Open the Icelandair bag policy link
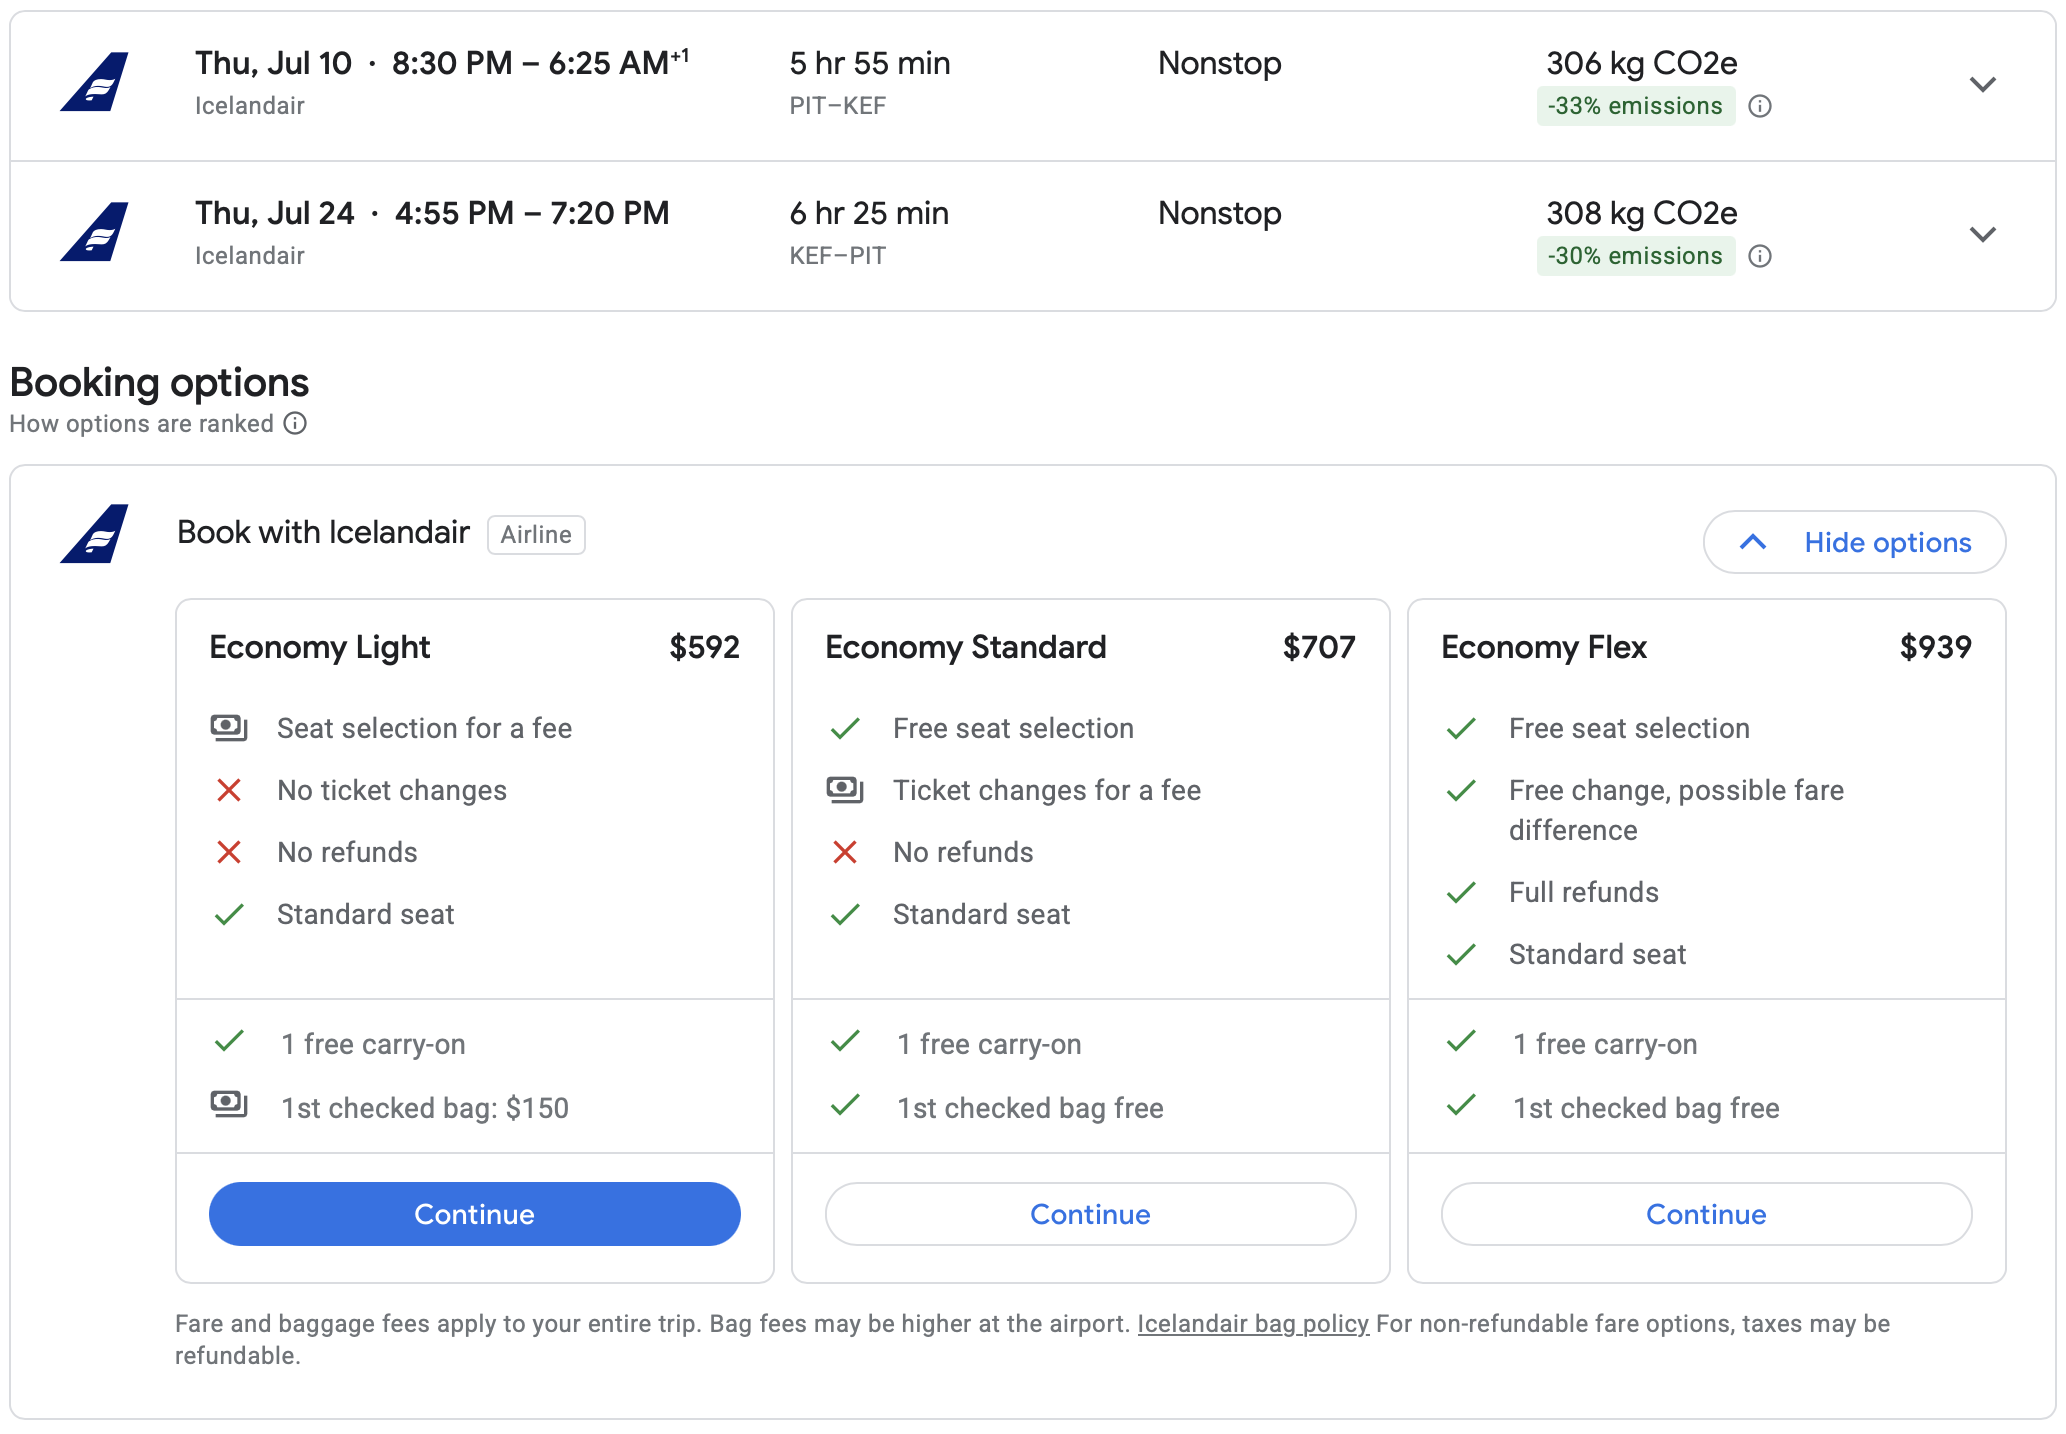This screenshot has width=2066, height=1434. [x=1253, y=1324]
